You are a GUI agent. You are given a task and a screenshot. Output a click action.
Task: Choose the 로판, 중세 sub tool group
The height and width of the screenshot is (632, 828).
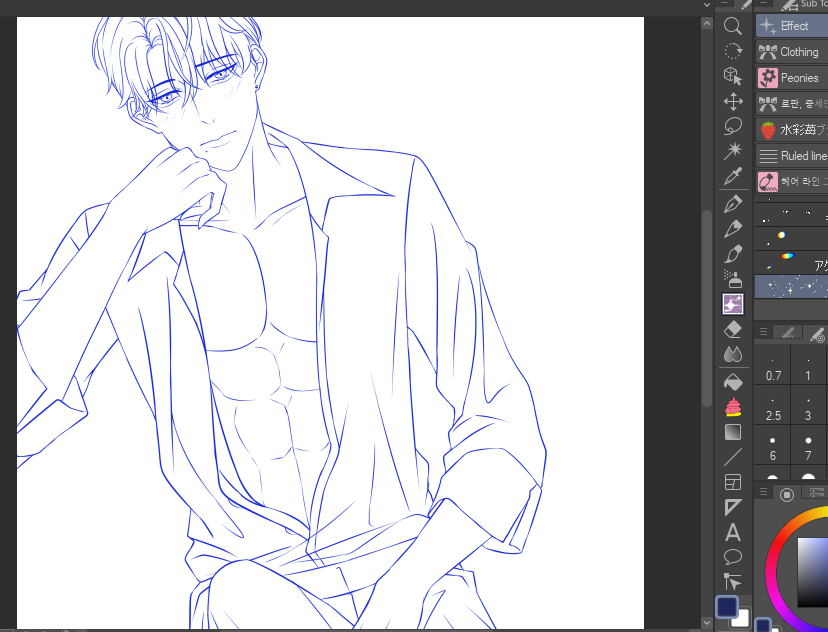792,103
